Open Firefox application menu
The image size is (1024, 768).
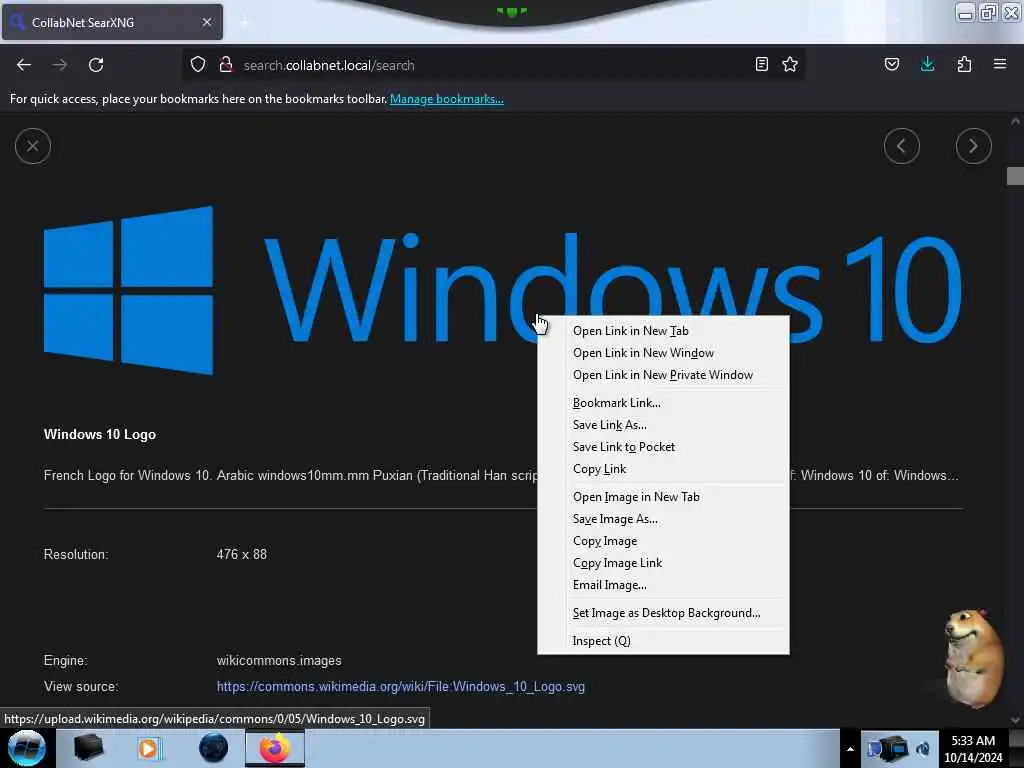click(1000, 64)
